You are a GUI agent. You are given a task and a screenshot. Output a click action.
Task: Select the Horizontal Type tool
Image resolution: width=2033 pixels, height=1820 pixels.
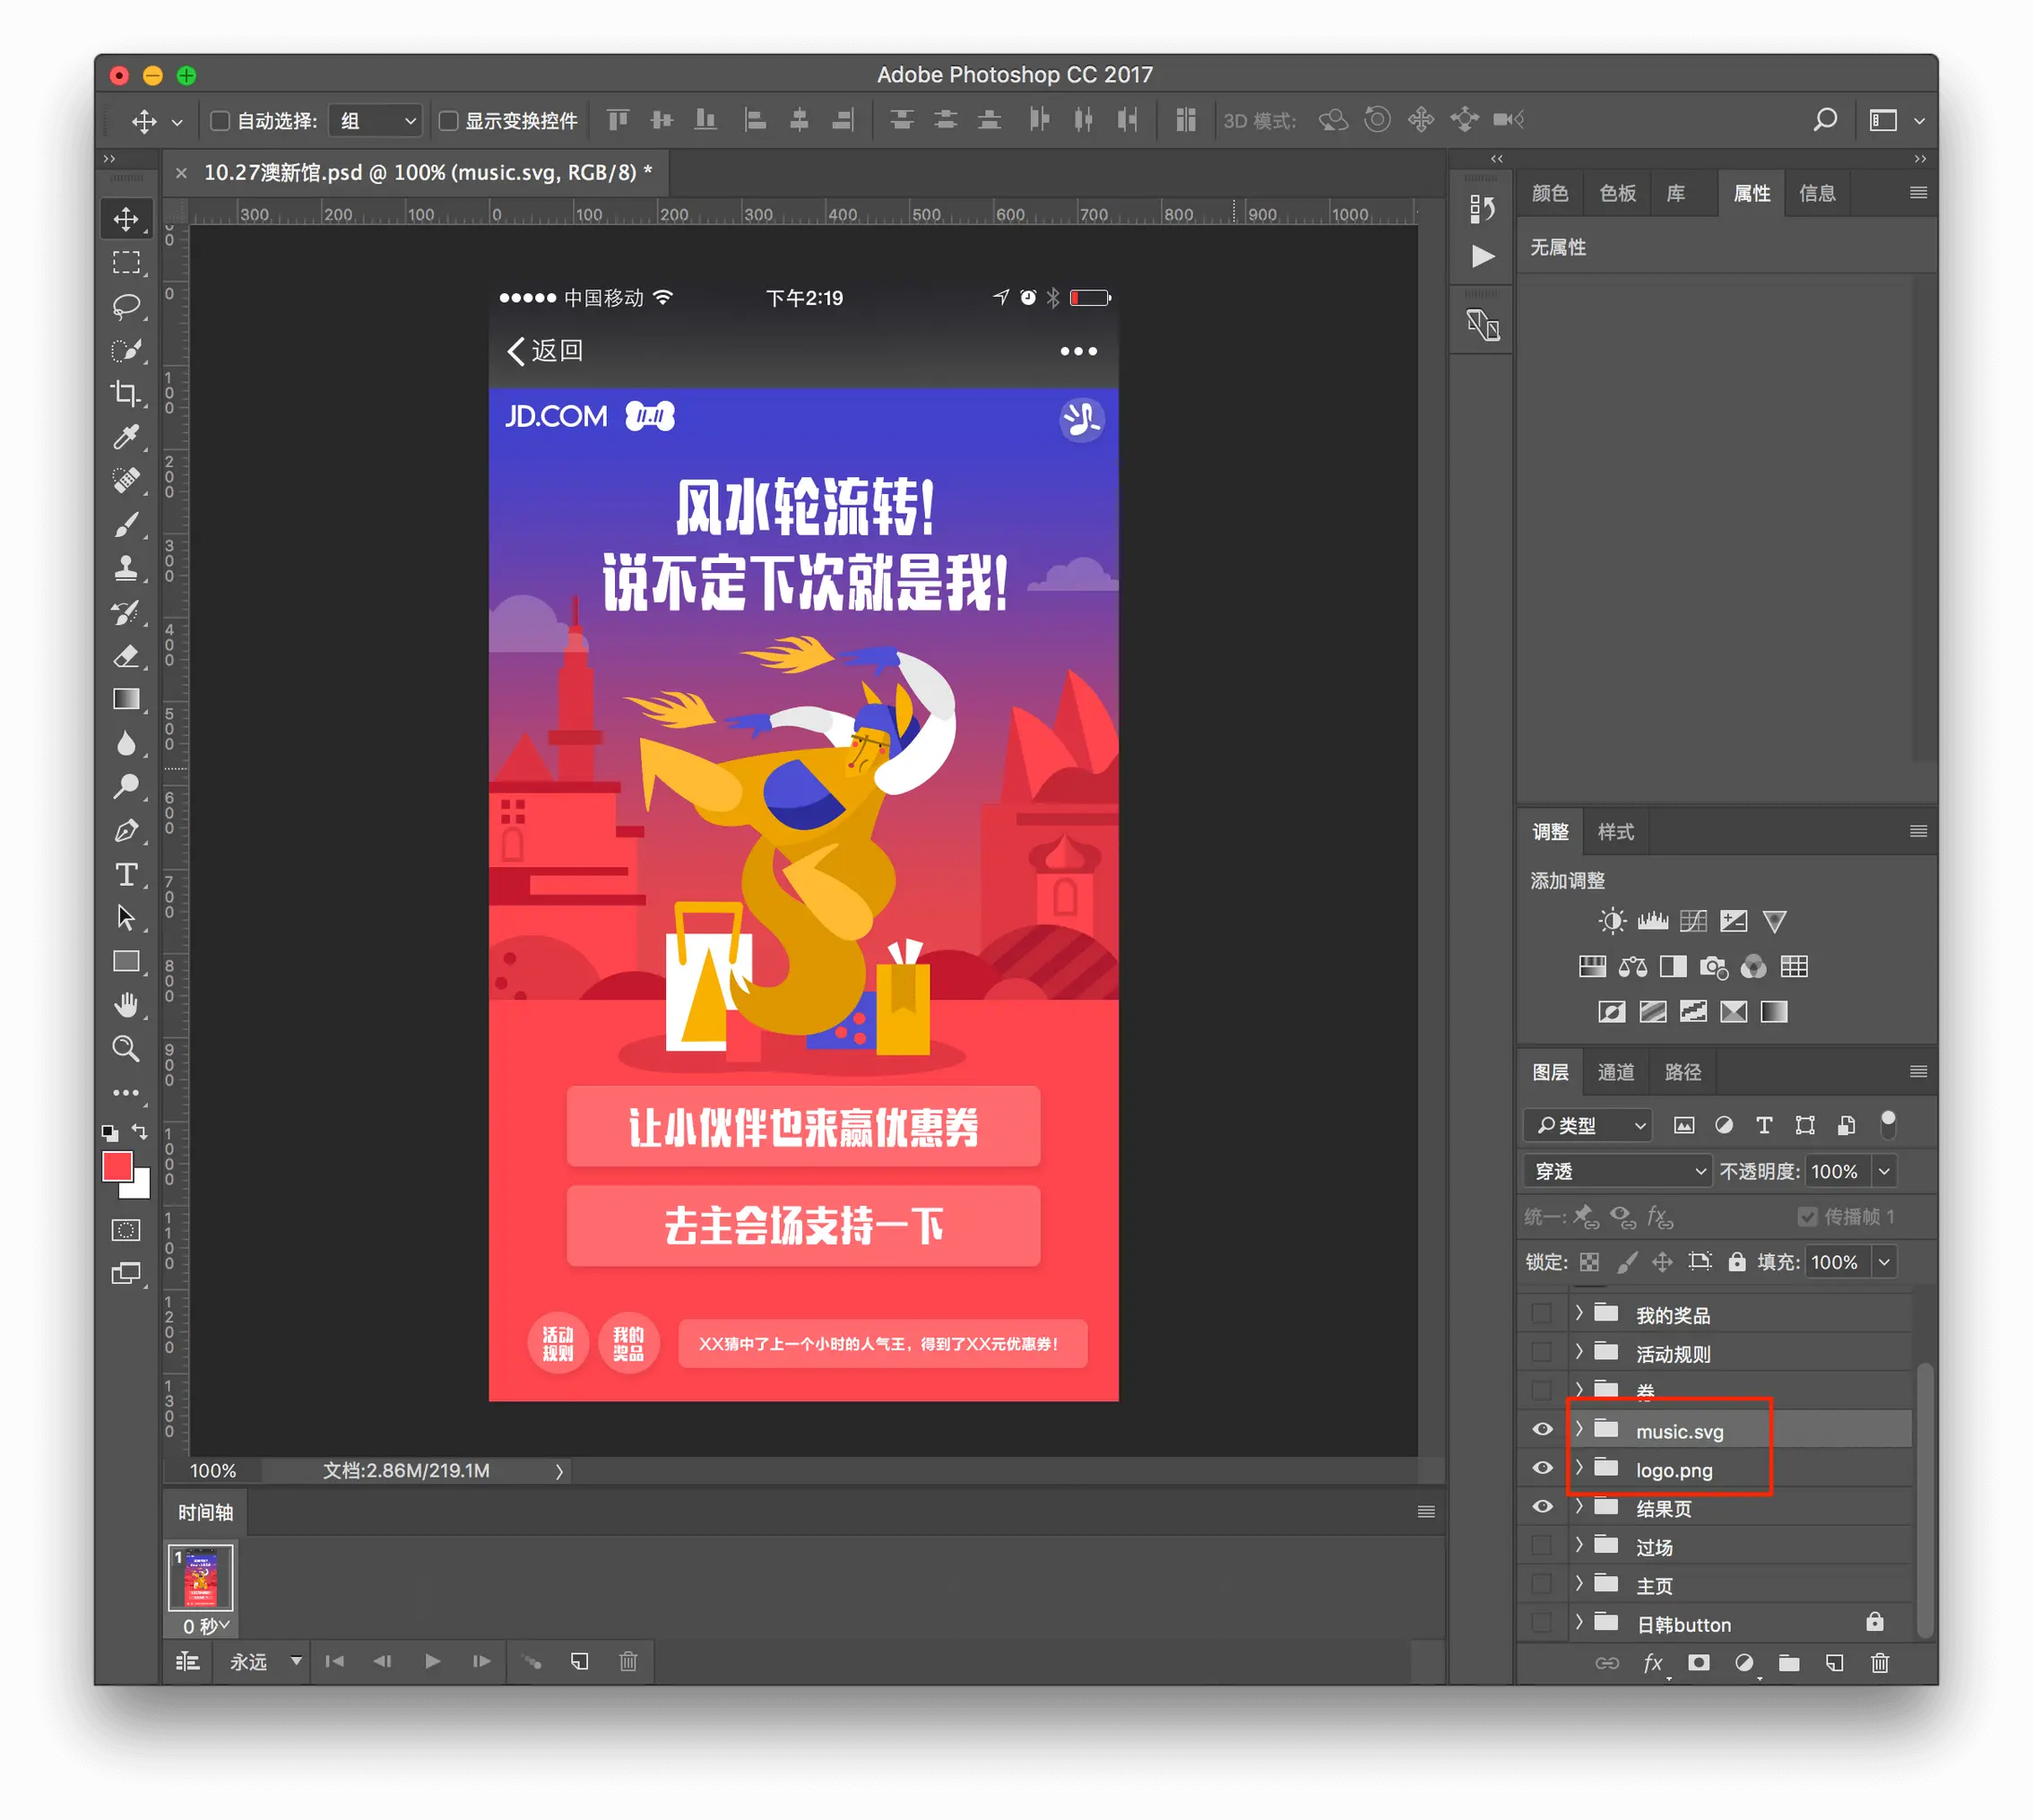tap(126, 875)
